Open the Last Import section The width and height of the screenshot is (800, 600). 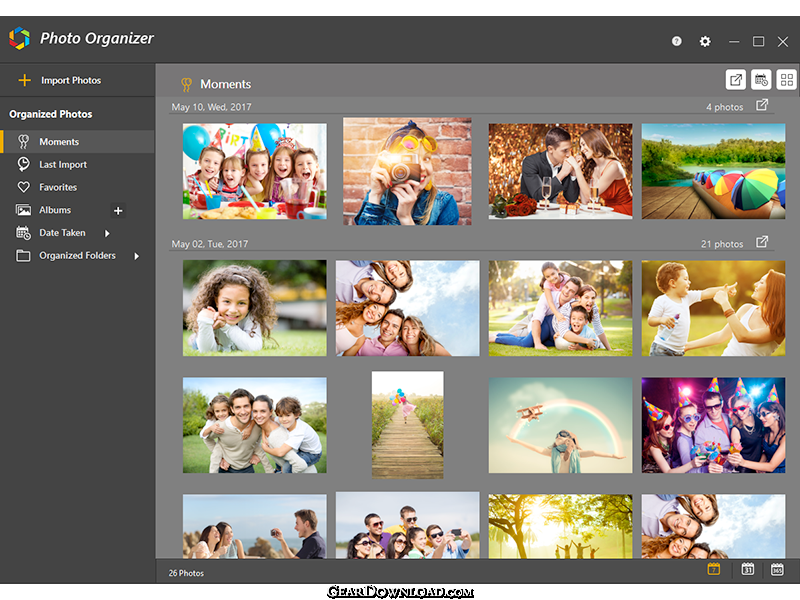(x=78, y=164)
